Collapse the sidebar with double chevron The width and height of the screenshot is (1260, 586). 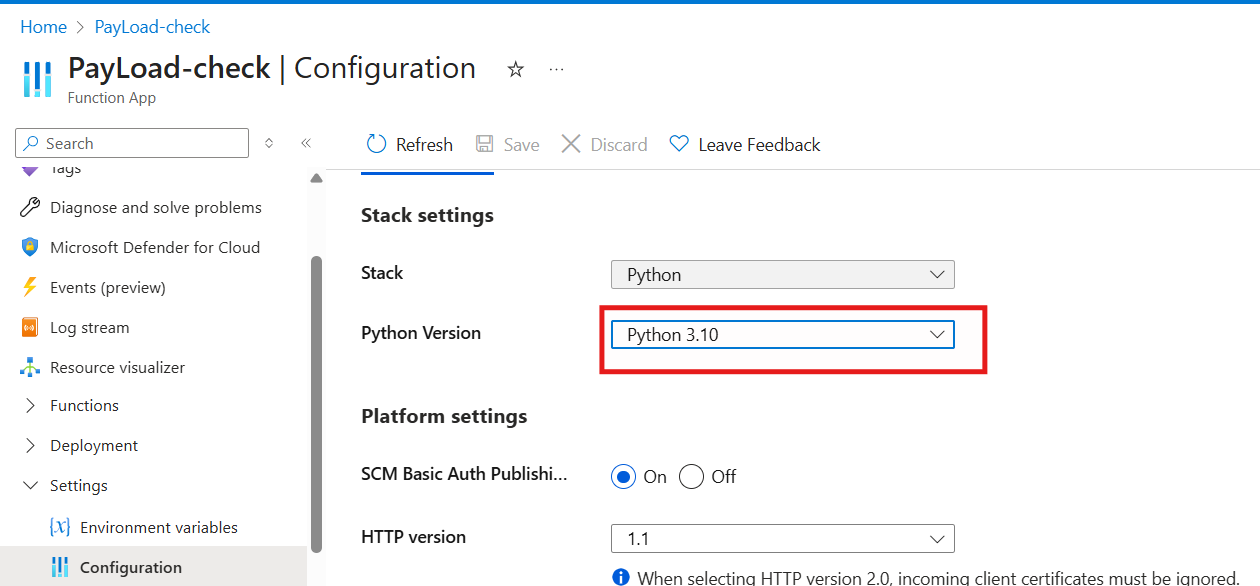306,144
